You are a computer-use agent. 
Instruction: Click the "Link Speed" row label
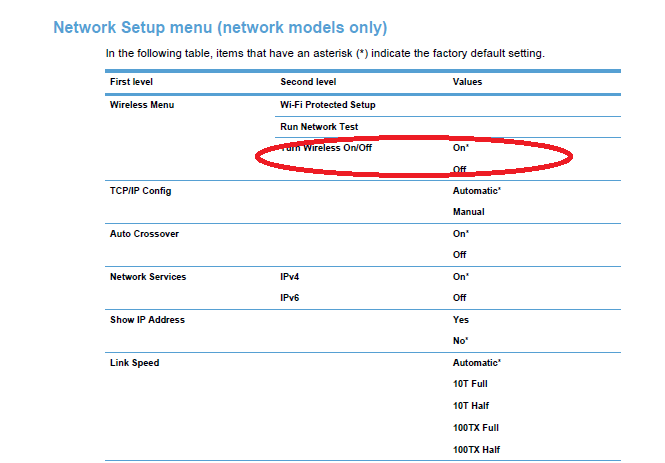tap(134, 363)
